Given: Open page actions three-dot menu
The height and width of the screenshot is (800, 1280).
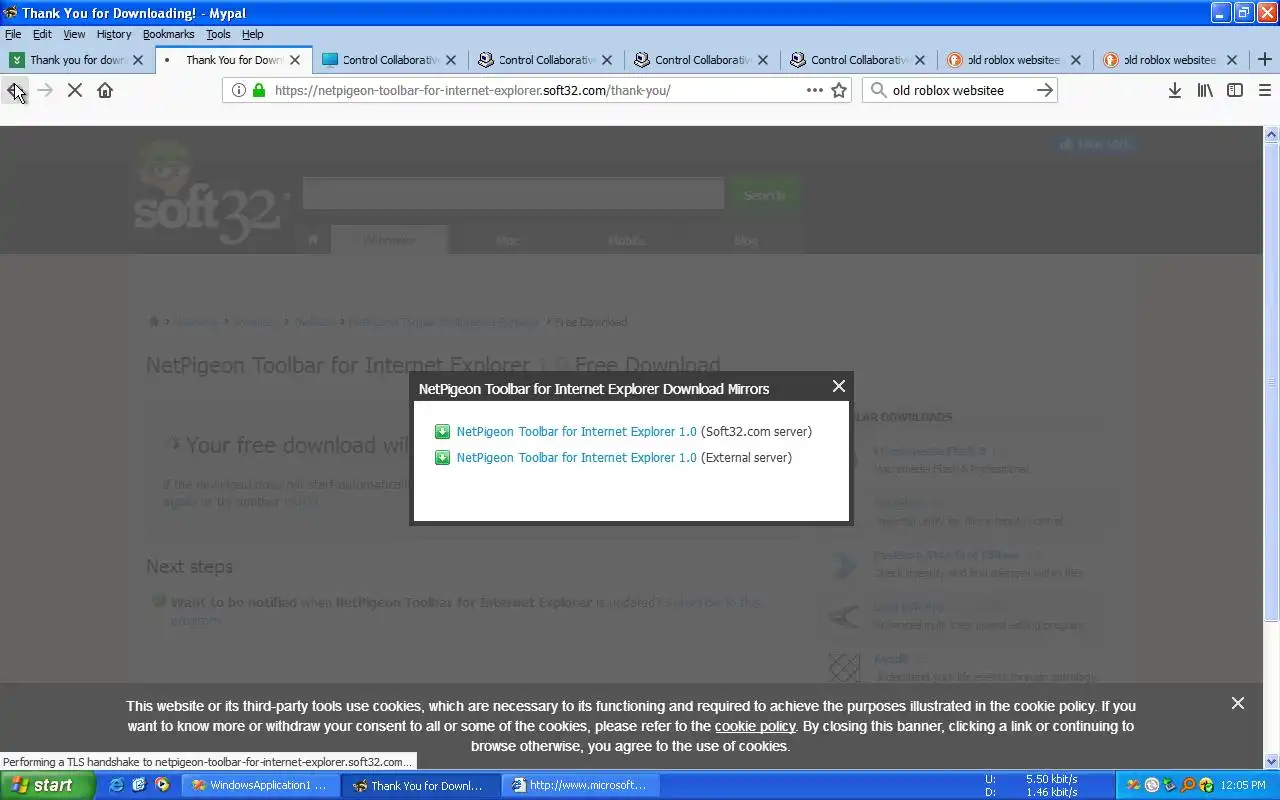Looking at the screenshot, I should 815,90.
